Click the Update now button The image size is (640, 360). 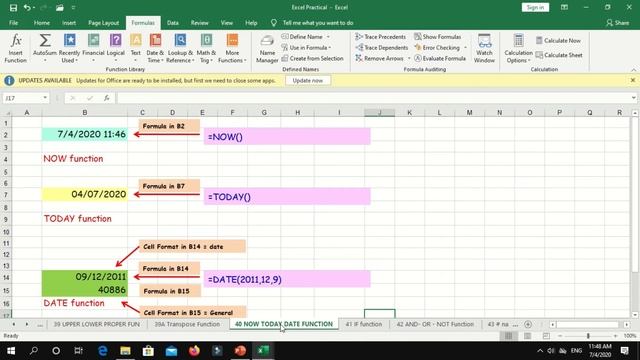tap(307, 80)
